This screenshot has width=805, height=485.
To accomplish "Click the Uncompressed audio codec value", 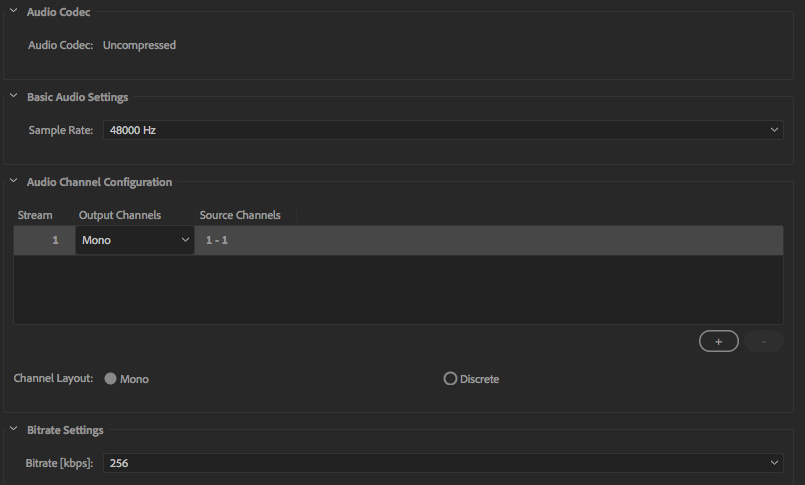I will (x=139, y=45).
